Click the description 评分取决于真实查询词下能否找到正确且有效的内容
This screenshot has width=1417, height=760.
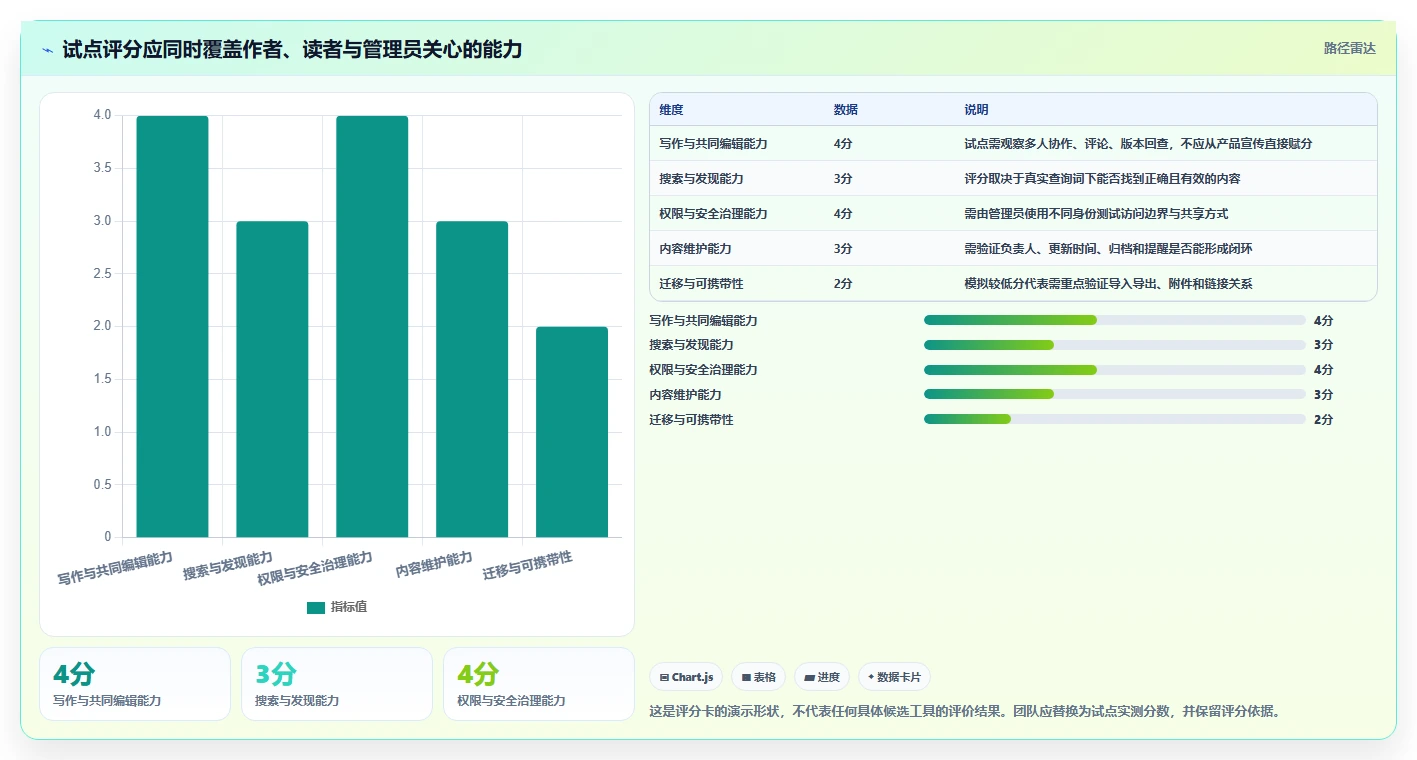[1102, 179]
